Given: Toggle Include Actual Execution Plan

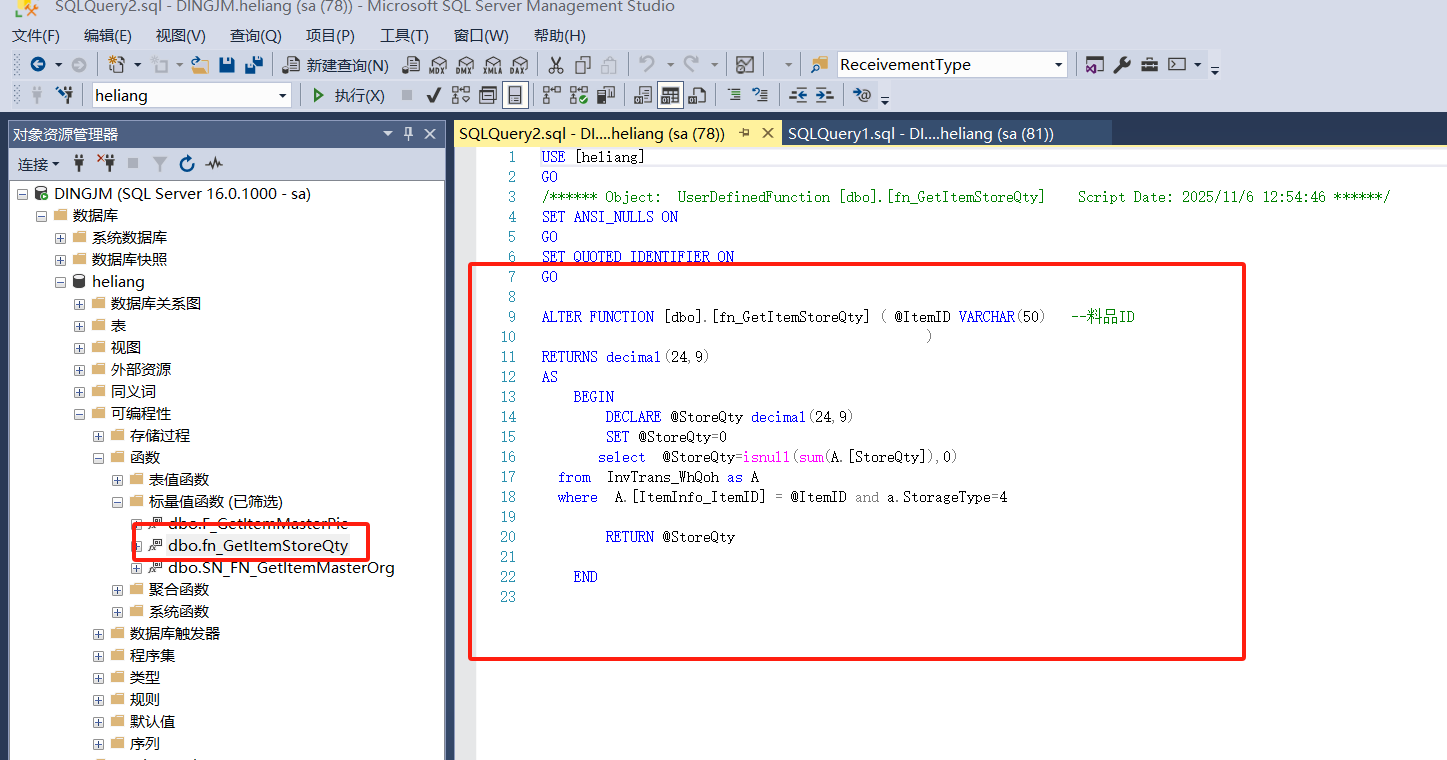Looking at the screenshot, I should 551,95.
